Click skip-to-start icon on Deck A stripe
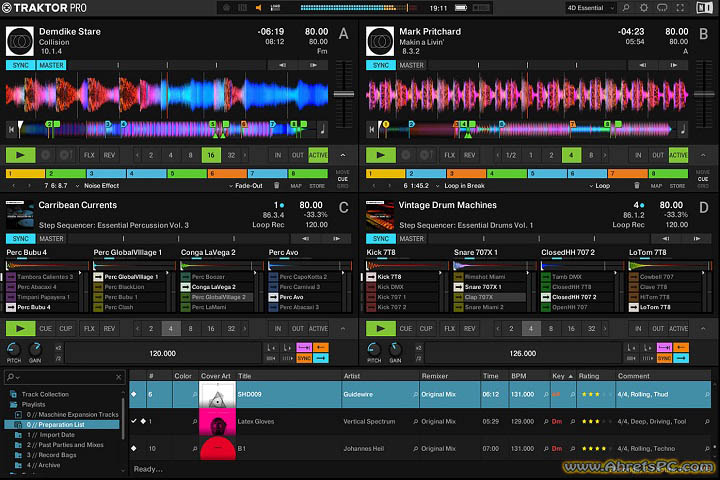720x480 pixels. (x=11, y=130)
